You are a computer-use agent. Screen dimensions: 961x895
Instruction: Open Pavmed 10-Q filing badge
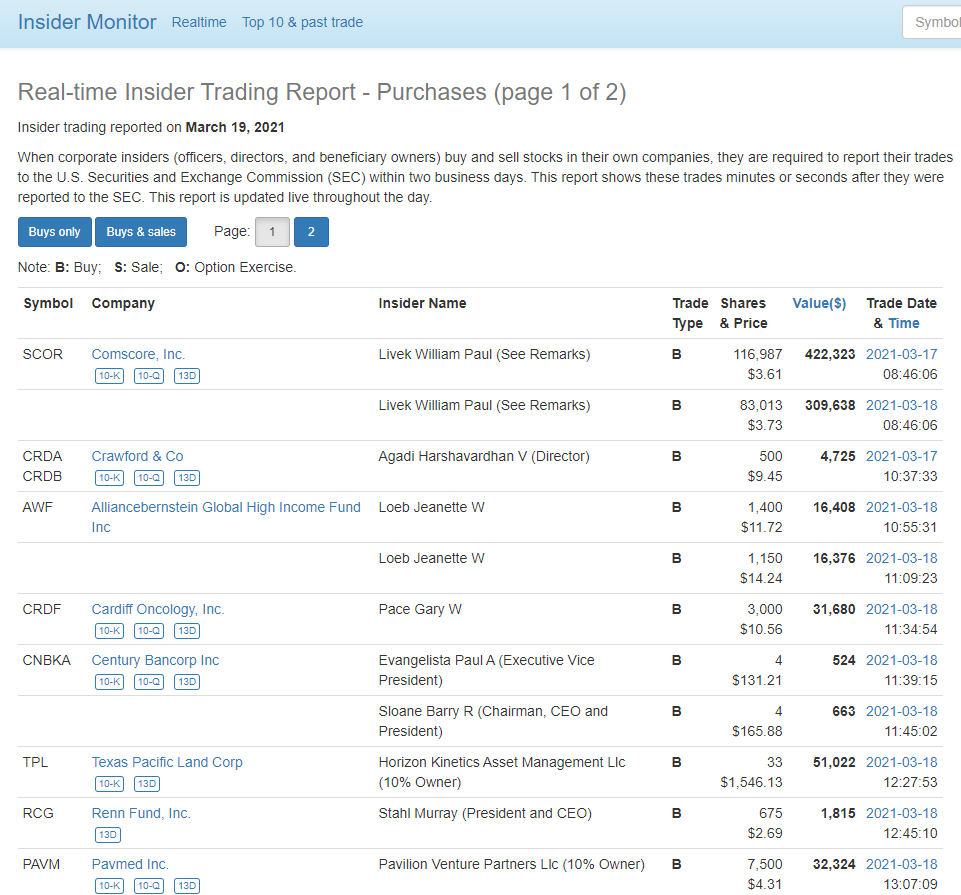(149, 885)
